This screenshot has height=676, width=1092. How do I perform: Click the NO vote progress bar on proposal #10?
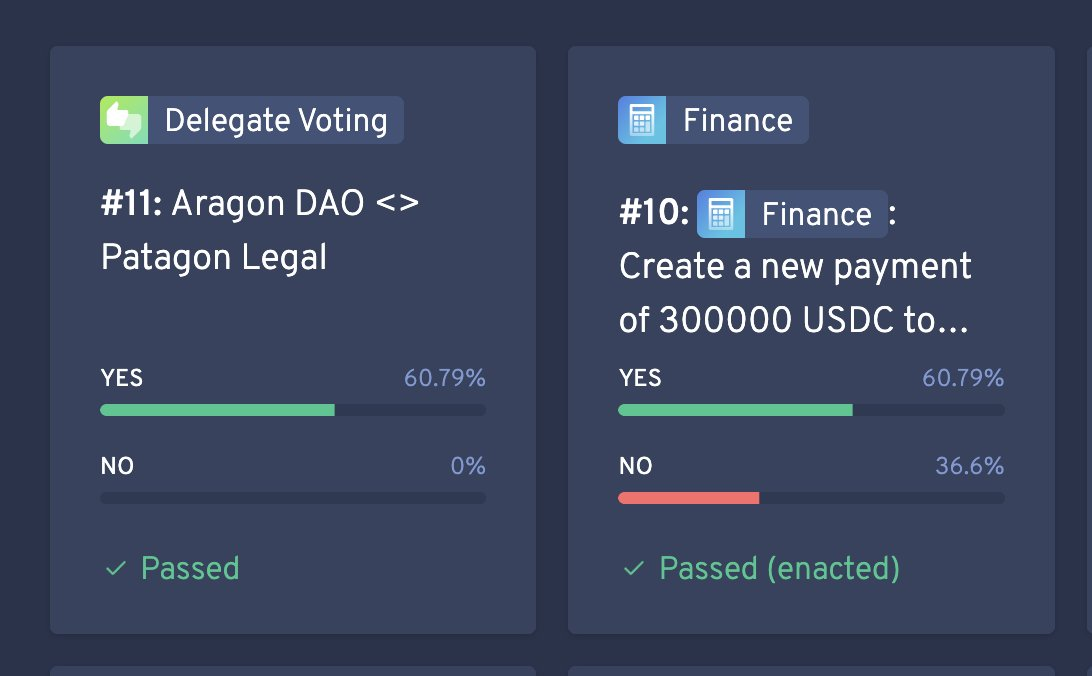coord(811,497)
